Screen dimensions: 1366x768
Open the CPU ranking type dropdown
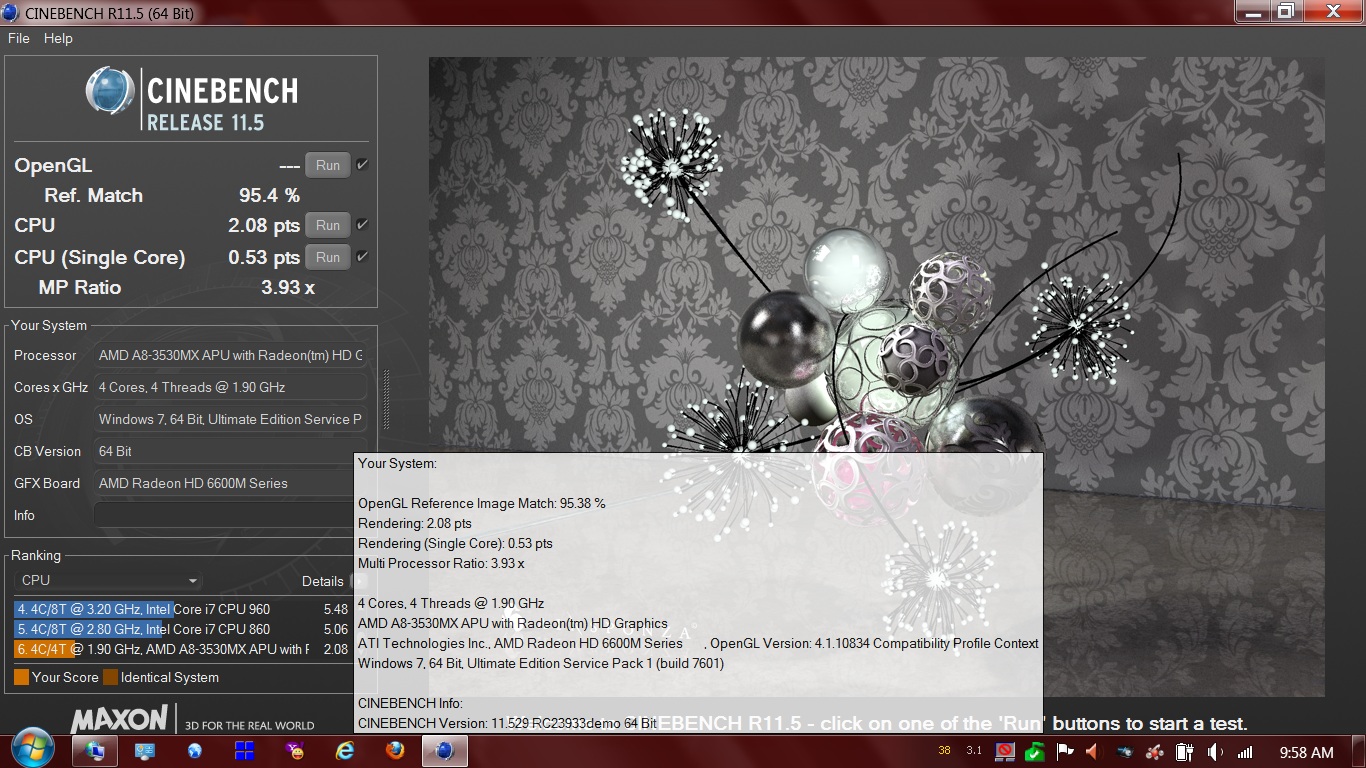pyautogui.click(x=108, y=580)
